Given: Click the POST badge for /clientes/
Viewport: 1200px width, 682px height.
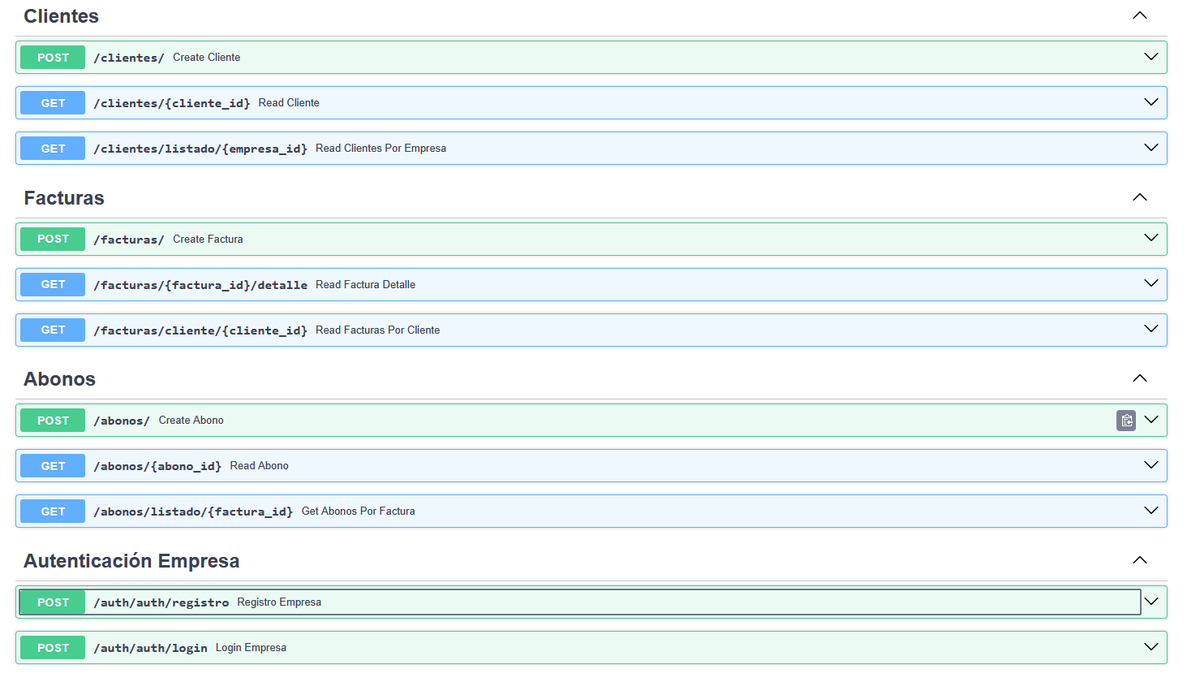Looking at the screenshot, I should point(53,58).
